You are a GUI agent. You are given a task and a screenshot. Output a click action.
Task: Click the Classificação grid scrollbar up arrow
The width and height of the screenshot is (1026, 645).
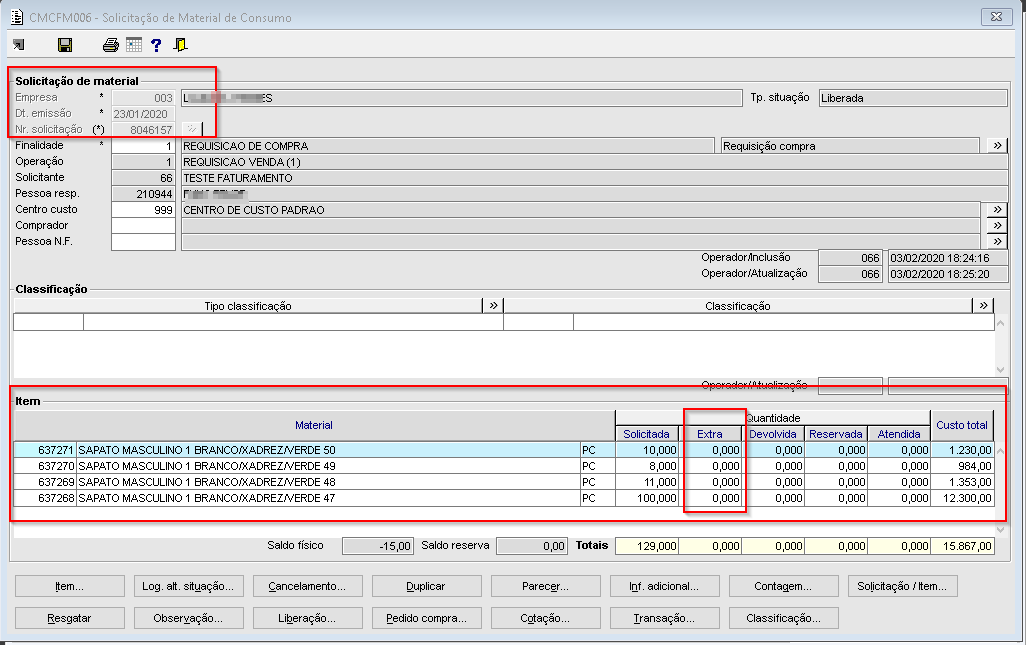coord(1000,323)
